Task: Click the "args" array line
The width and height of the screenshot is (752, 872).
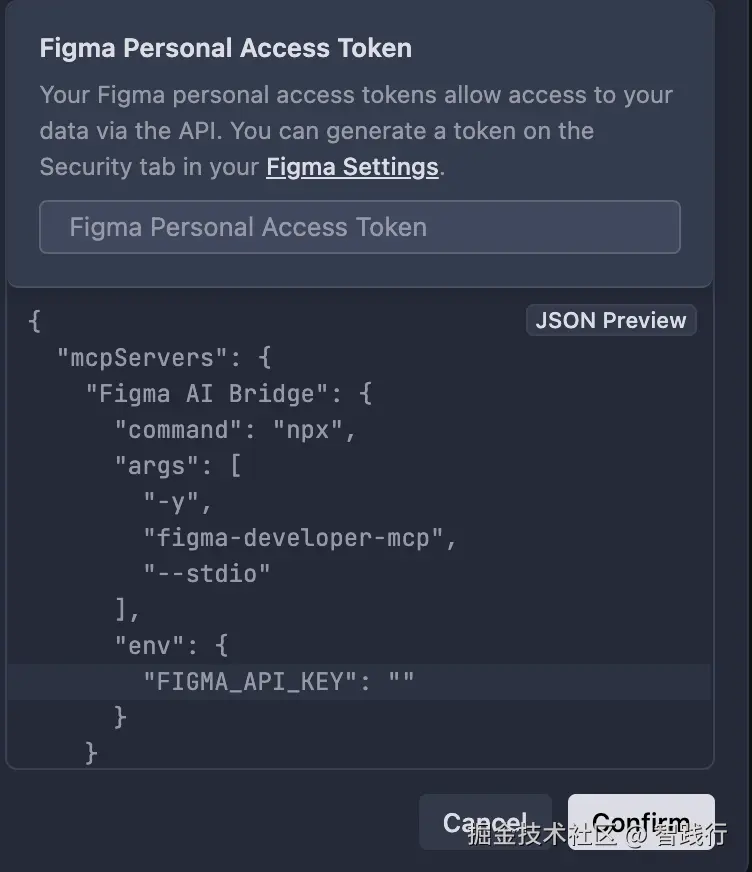Action: tap(177, 466)
